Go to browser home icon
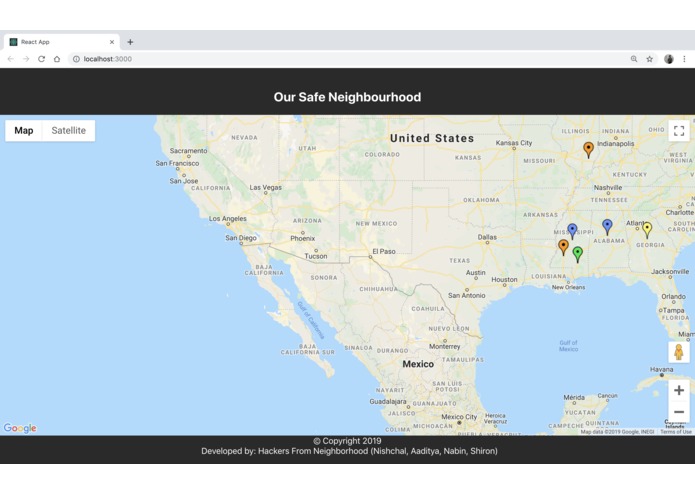 click(x=57, y=59)
